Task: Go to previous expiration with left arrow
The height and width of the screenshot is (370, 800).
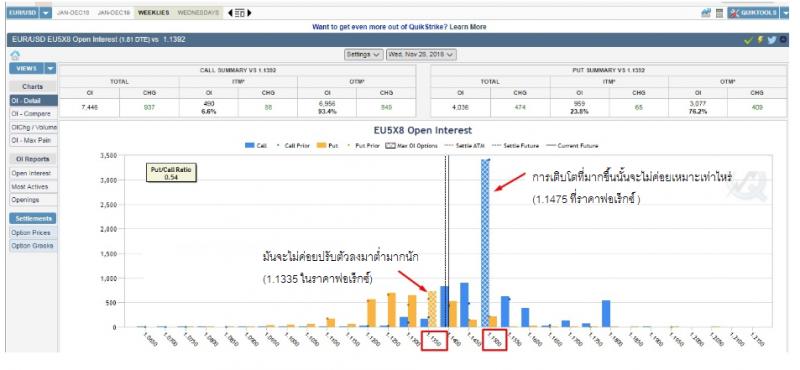Action: click(x=230, y=13)
